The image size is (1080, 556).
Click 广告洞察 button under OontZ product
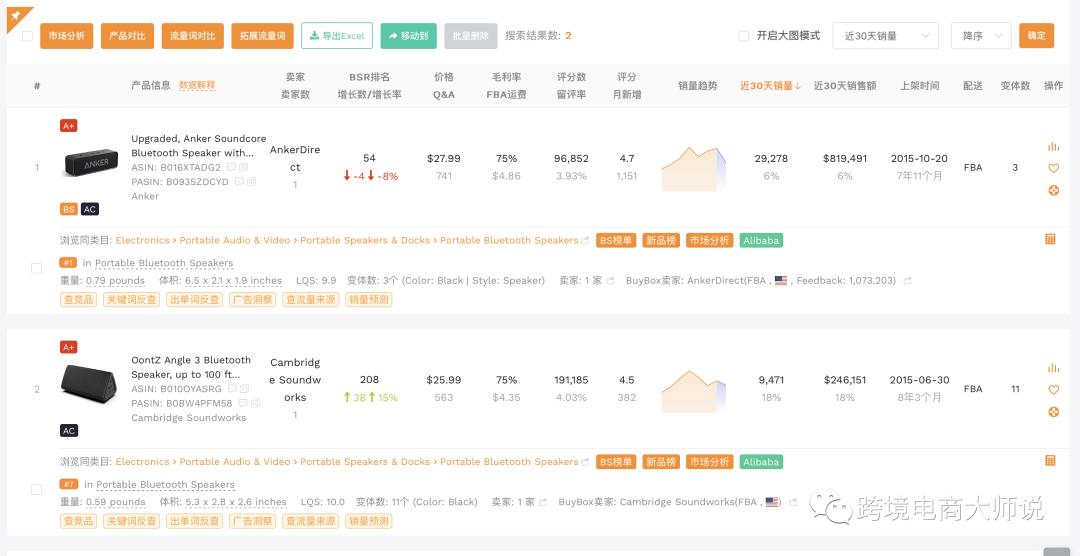[x=252, y=521]
